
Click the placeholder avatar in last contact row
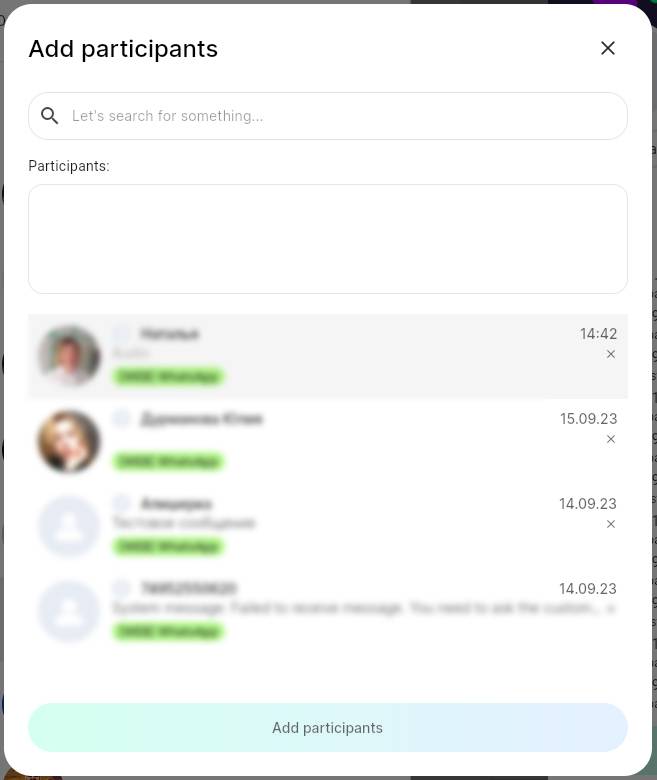click(x=69, y=611)
